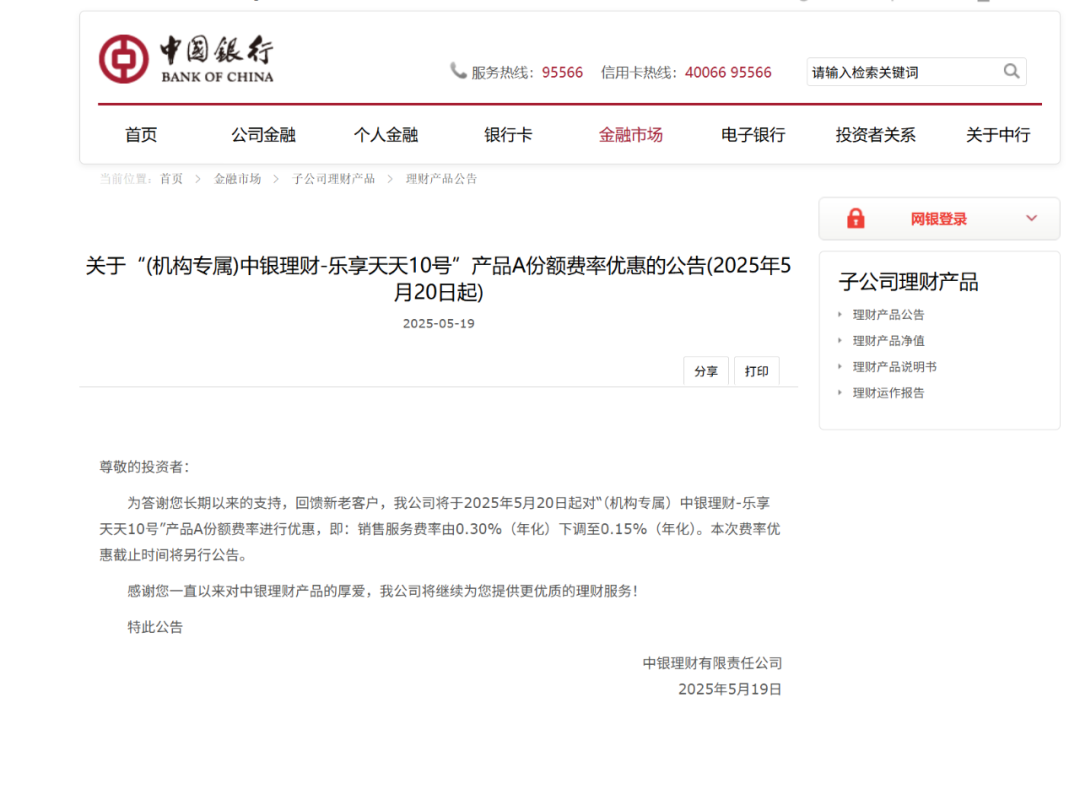Go to 理财产品公告 in the breadcrumb
This screenshot has width=1080, height=789.
click(442, 179)
